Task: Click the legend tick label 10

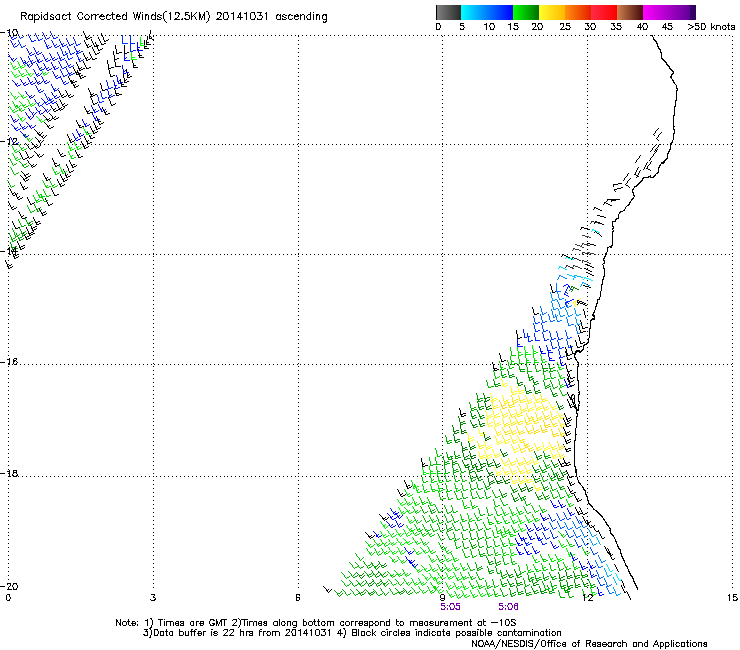Action: (x=489, y=27)
